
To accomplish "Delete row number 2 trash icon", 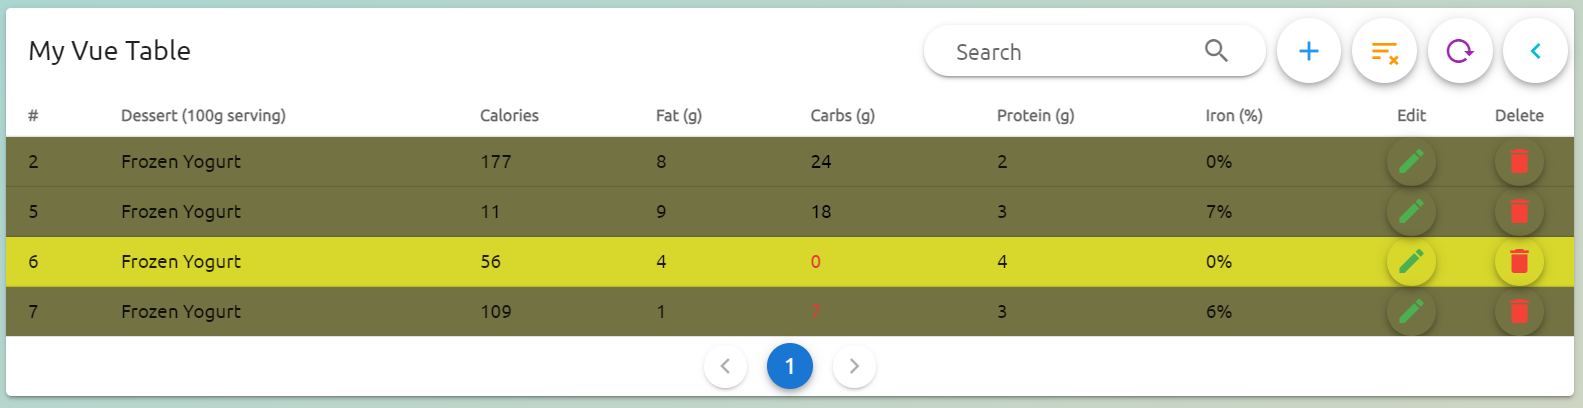I will pos(1519,162).
